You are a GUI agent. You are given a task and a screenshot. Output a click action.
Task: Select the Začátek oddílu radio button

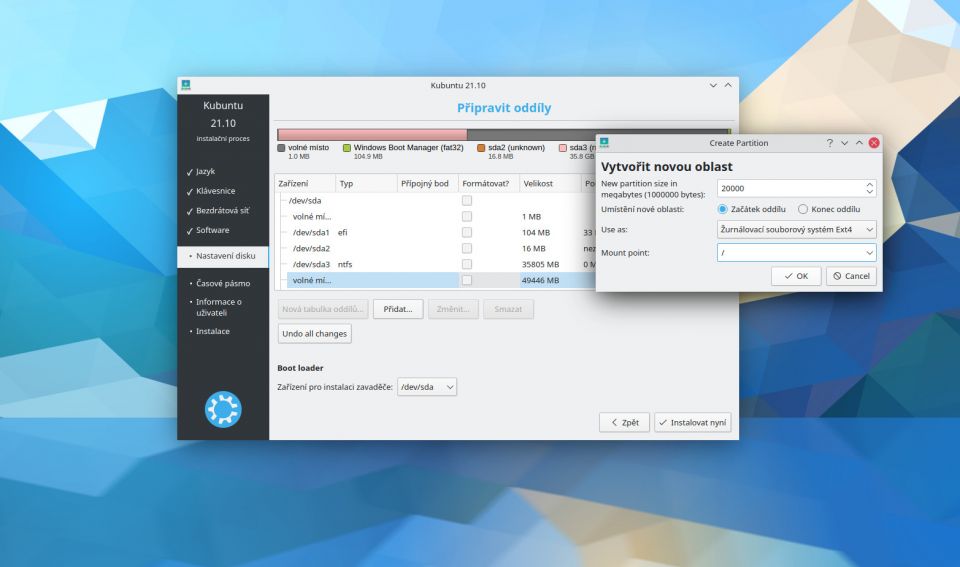tap(722, 209)
